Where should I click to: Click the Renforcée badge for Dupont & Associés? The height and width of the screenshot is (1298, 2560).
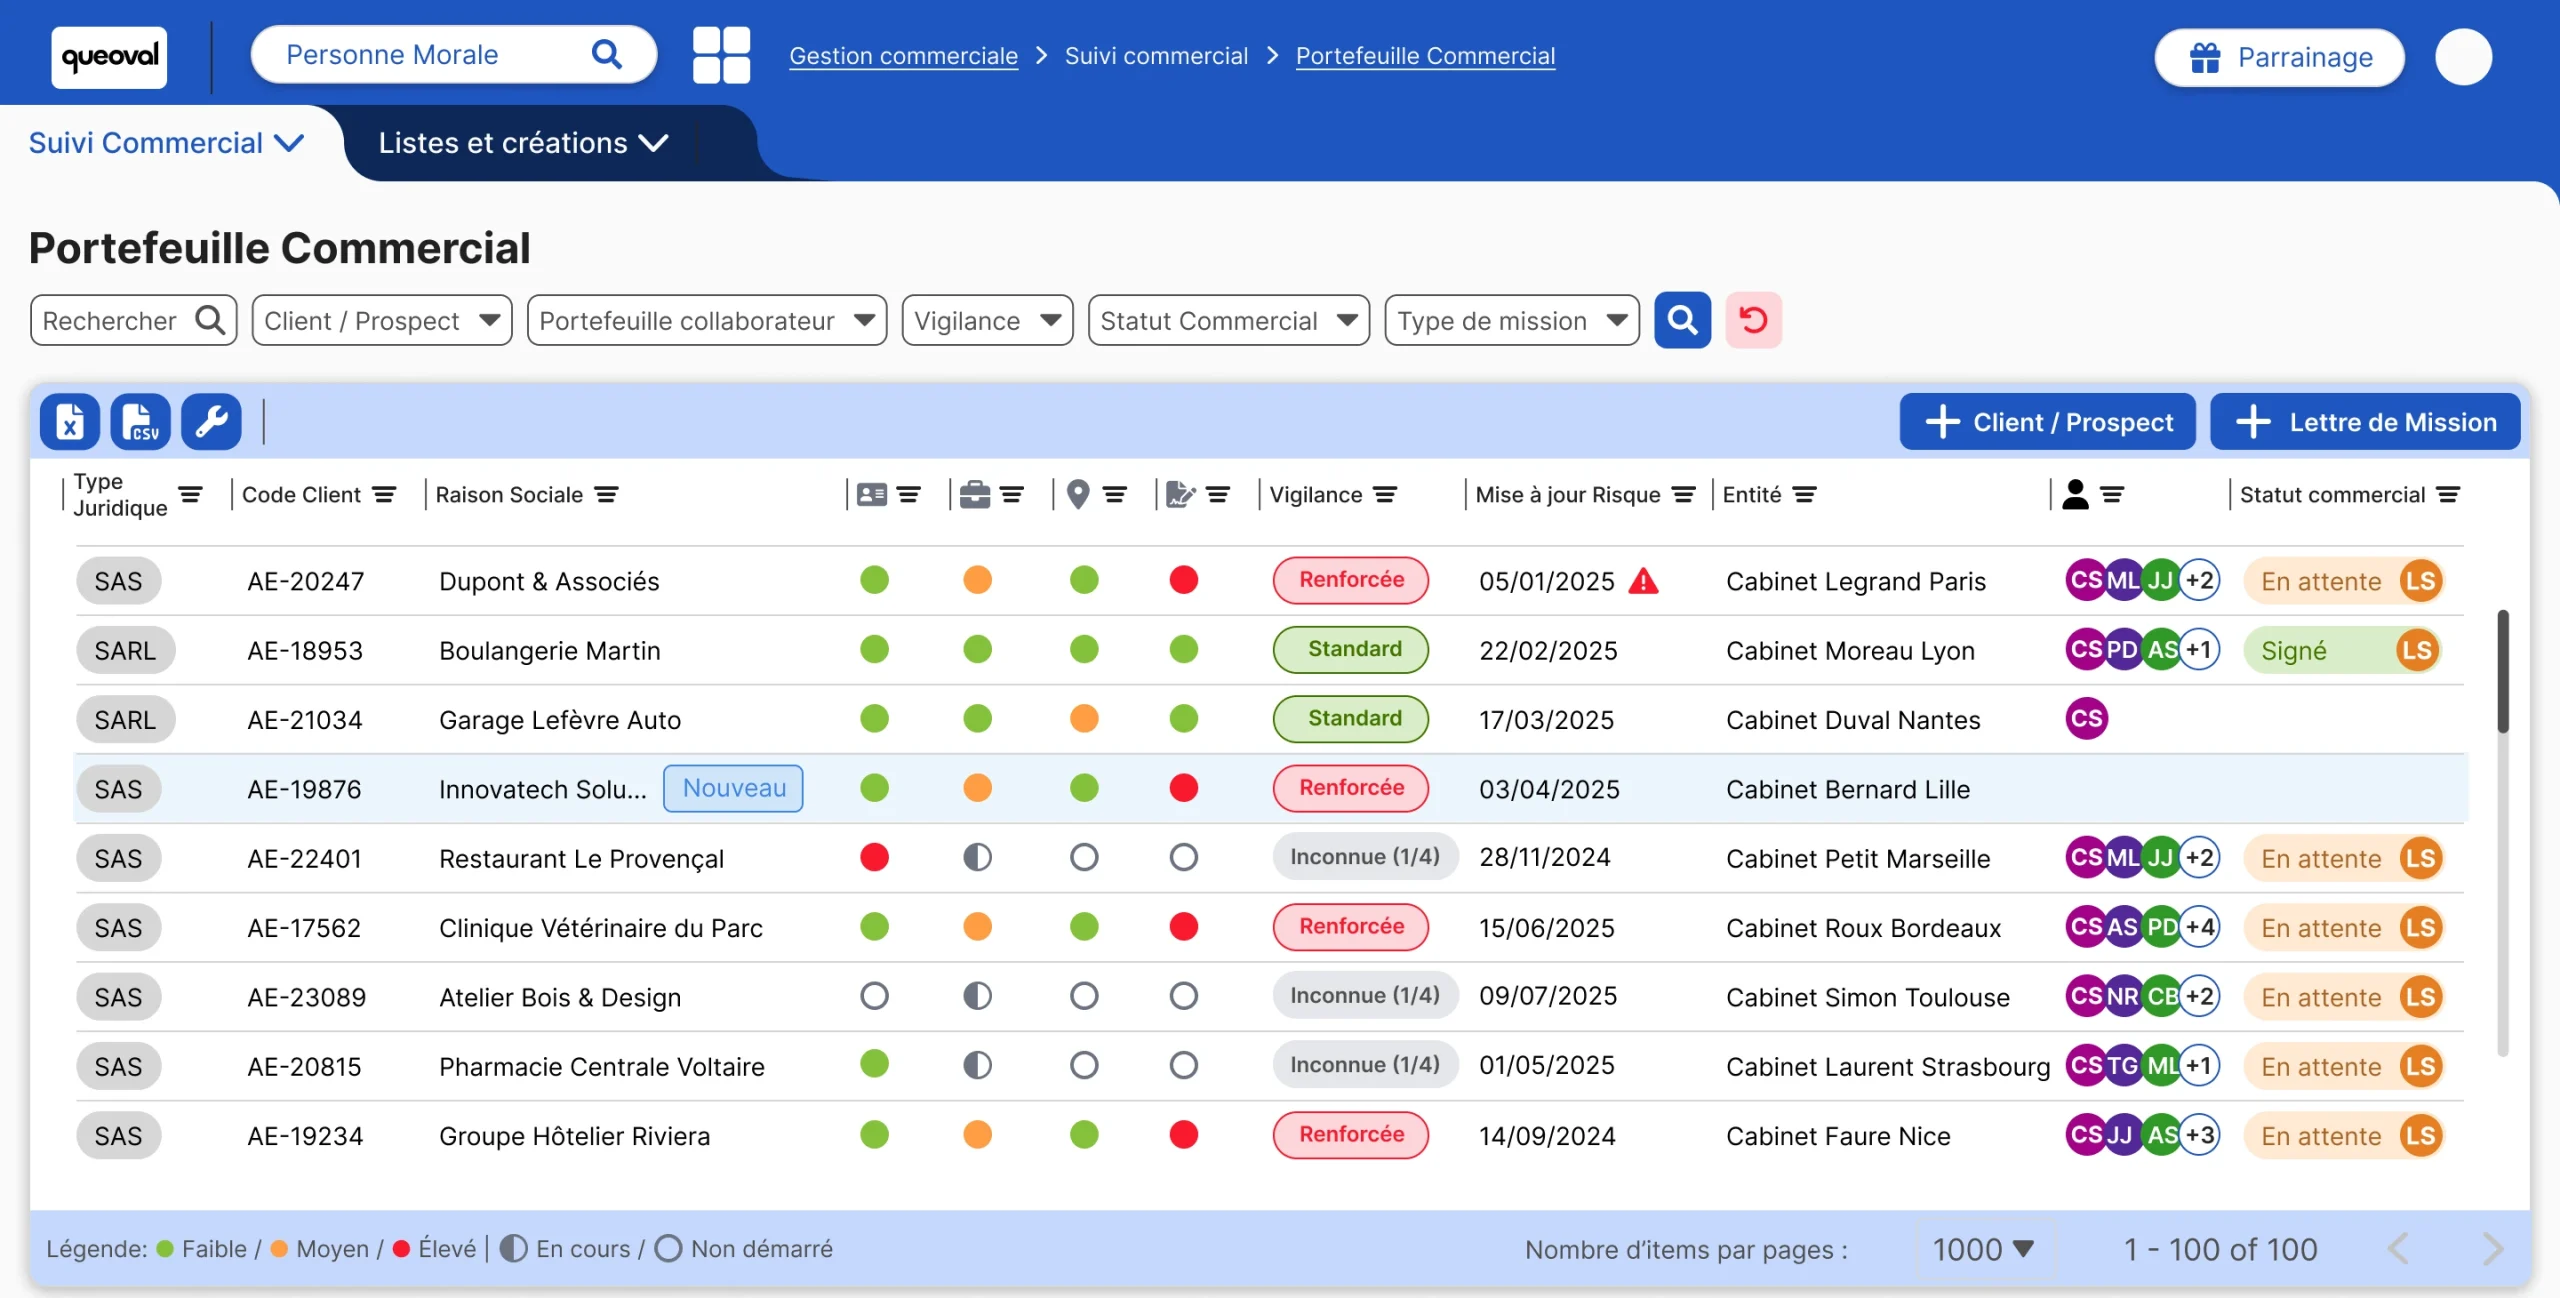coord(1350,580)
